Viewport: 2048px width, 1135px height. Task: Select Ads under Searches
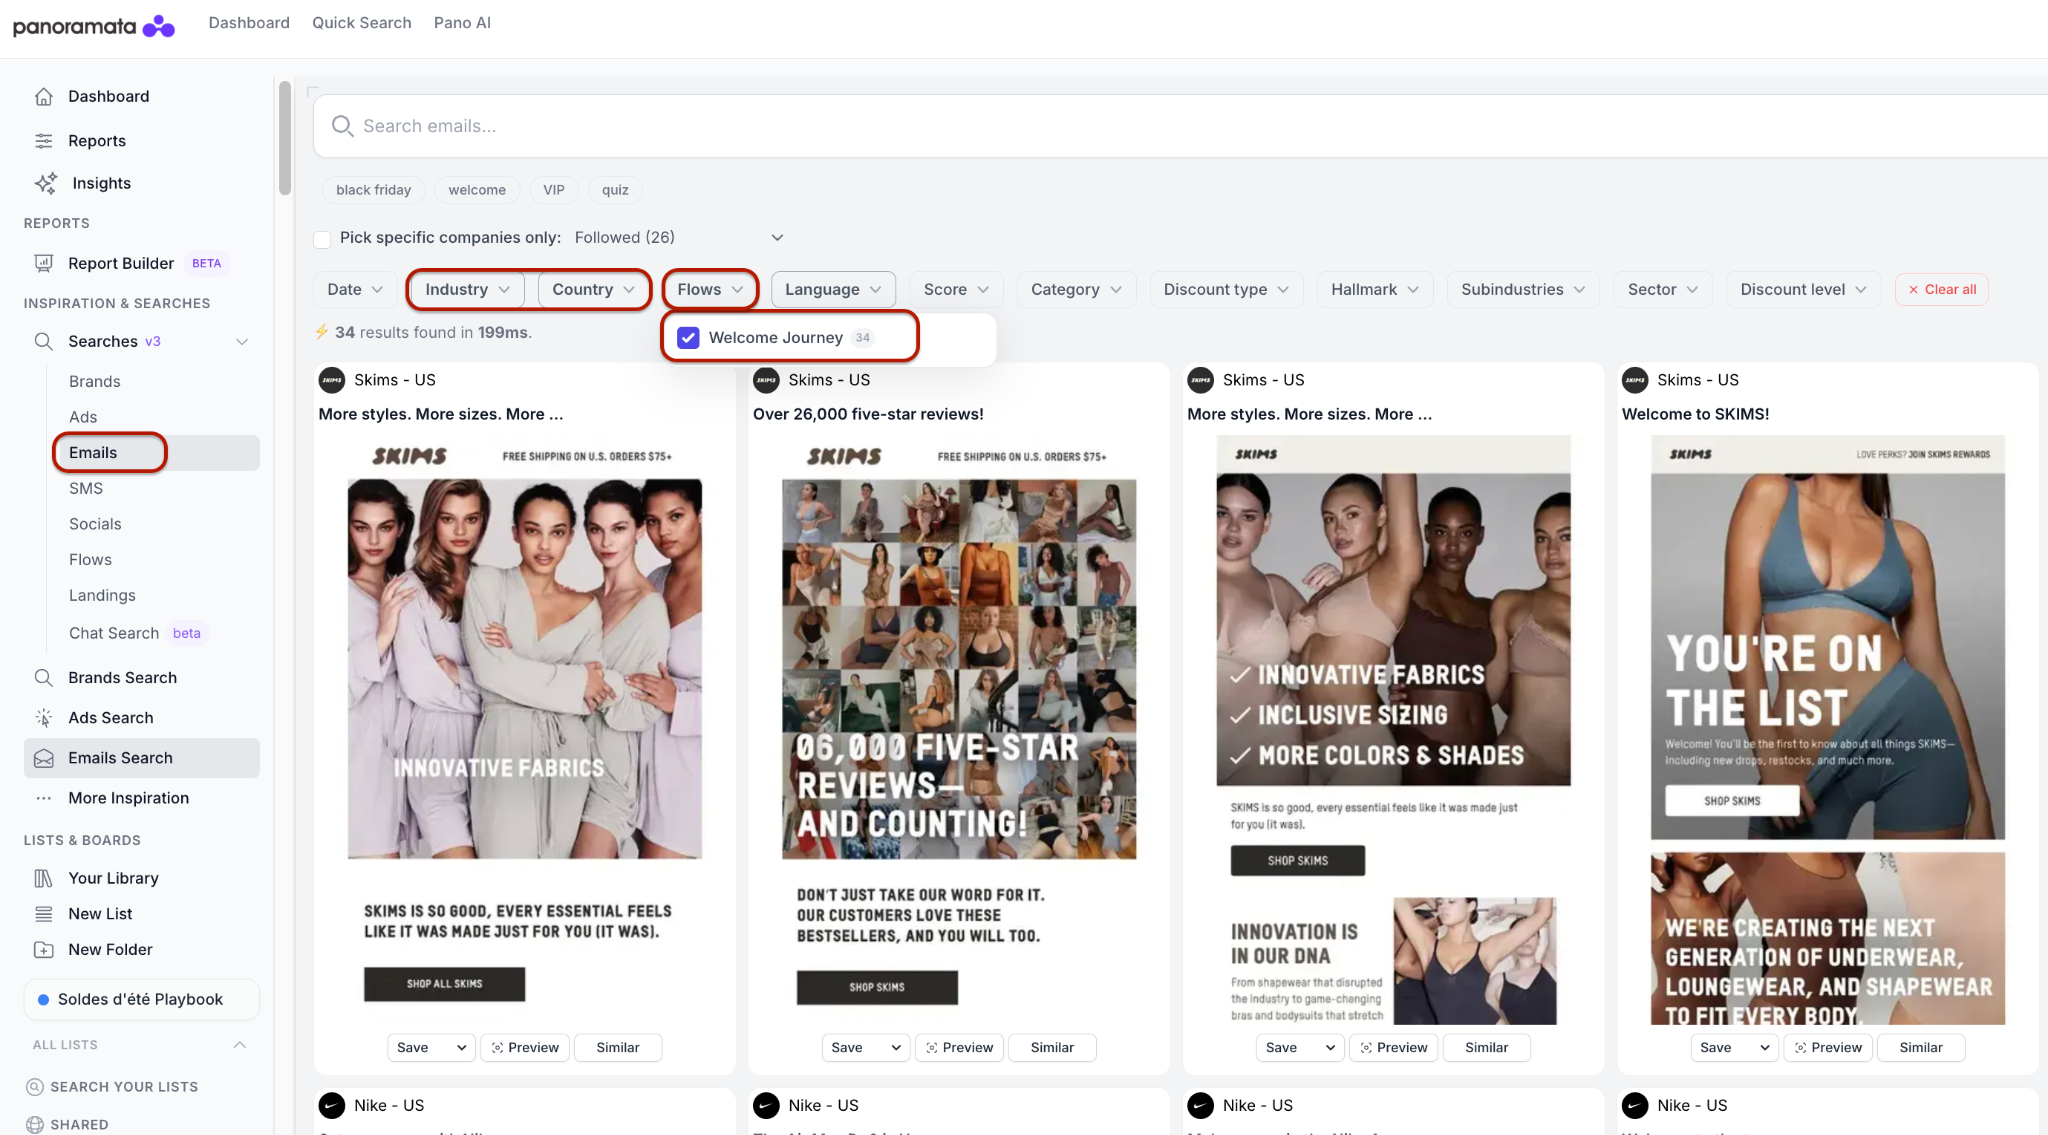coord(83,418)
